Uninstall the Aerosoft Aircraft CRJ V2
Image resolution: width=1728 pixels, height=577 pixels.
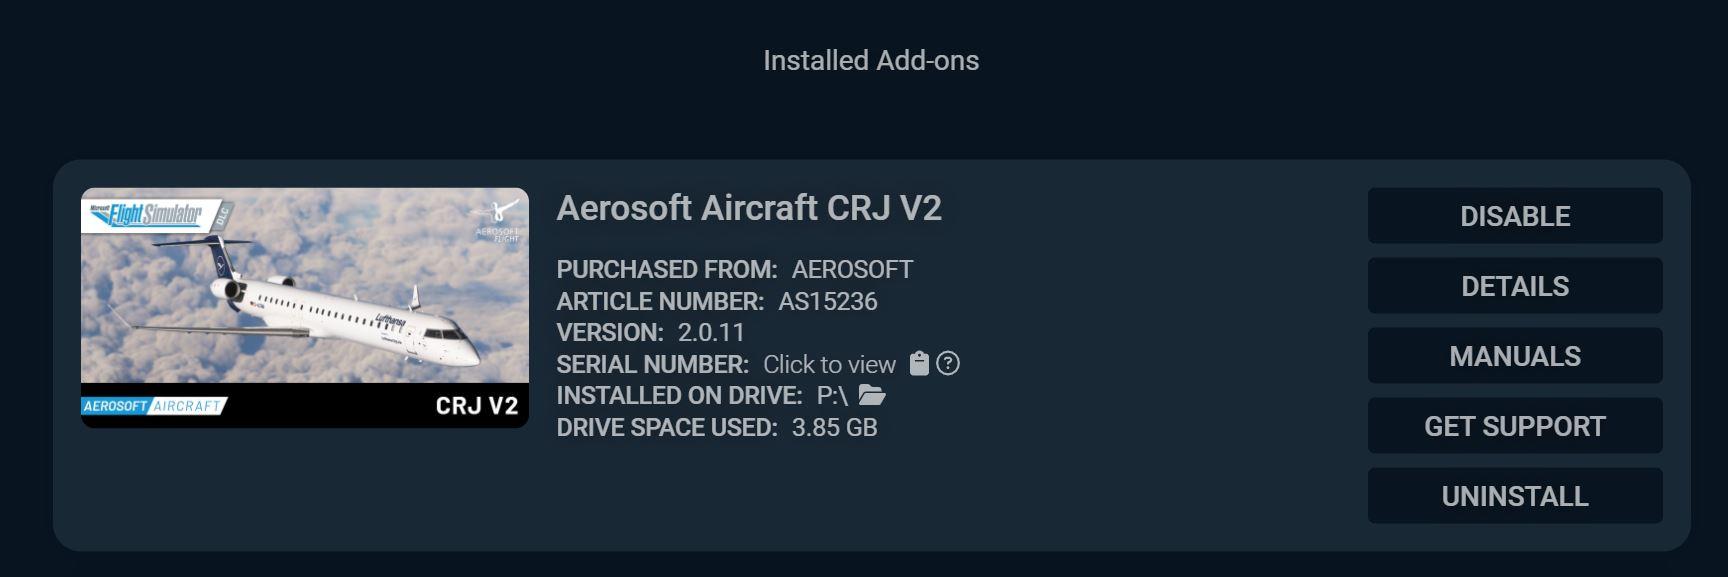pyautogui.click(x=1514, y=496)
